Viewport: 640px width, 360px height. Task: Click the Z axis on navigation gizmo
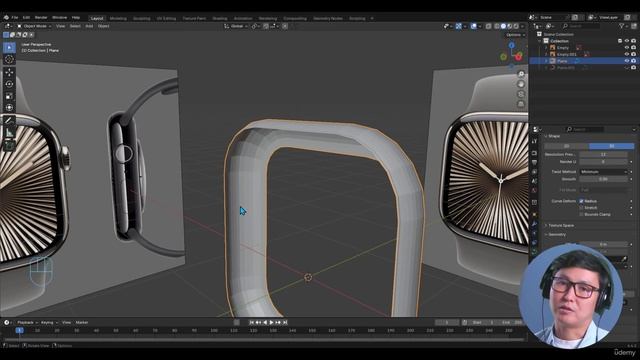(x=511, y=46)
